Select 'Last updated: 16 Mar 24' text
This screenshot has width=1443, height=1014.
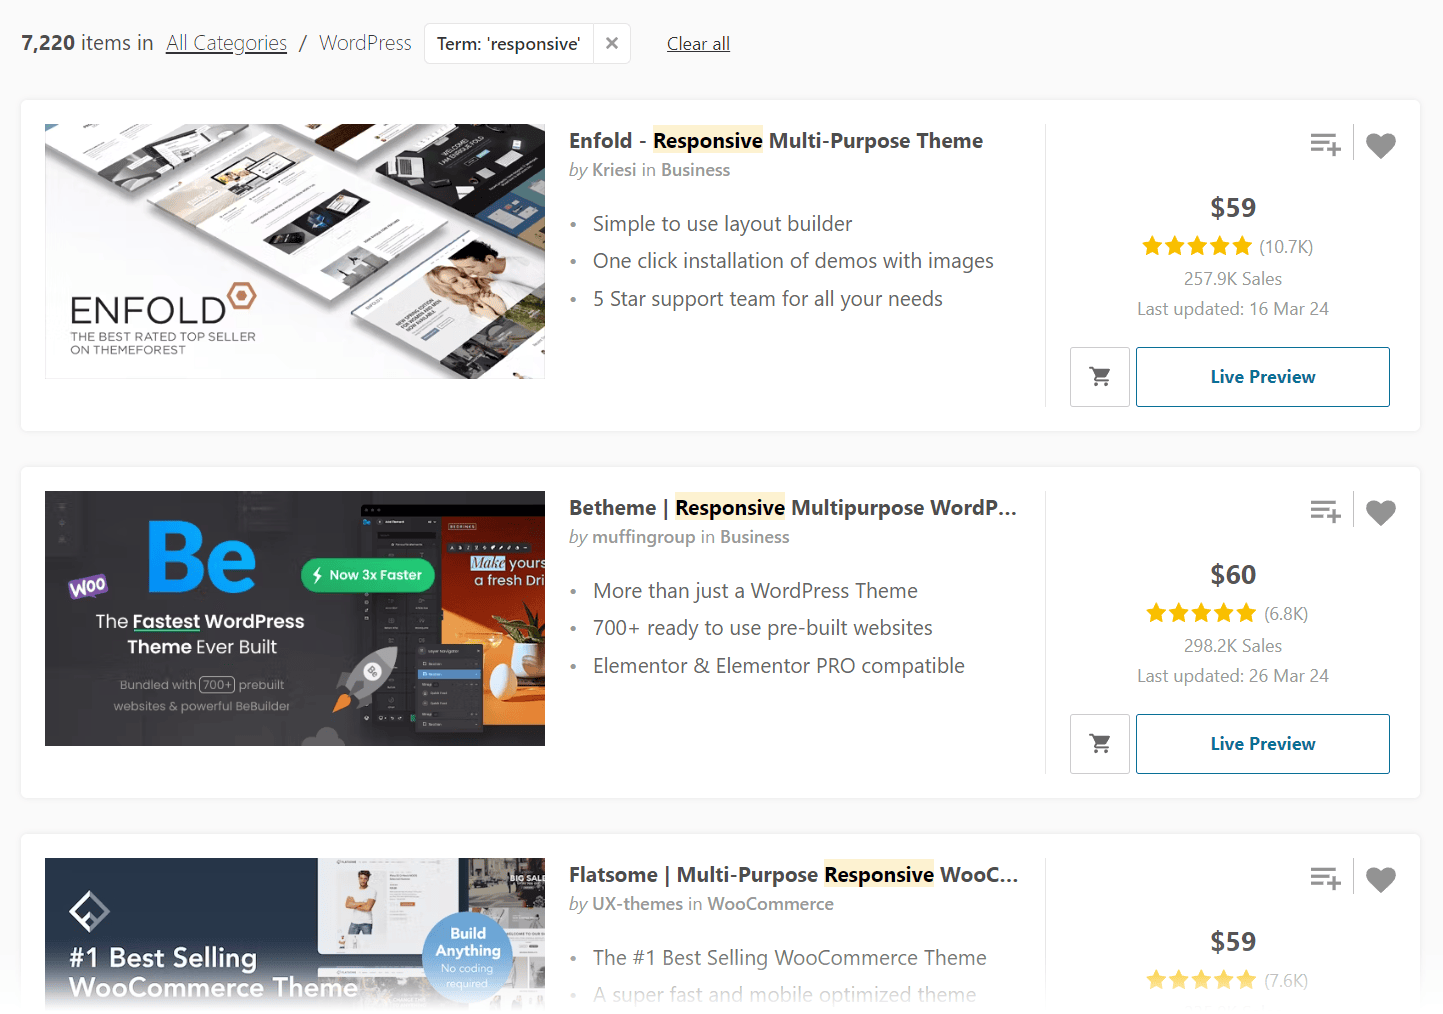click(1233, 309)
